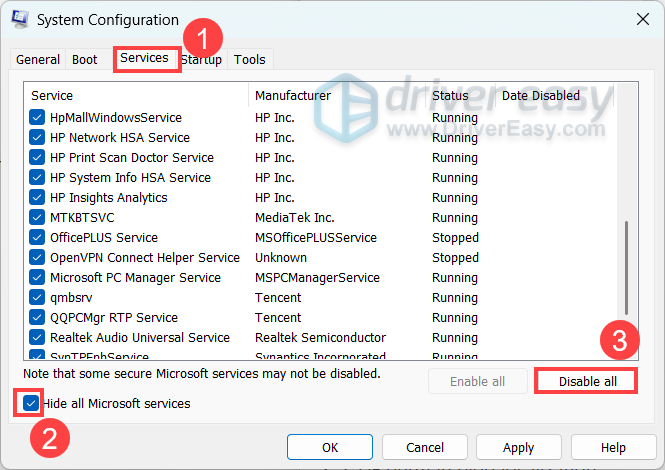Select the qmbsrv service name
Image resolution: width=665 pixels, height=470 pixels.
(x=71, y=297)
